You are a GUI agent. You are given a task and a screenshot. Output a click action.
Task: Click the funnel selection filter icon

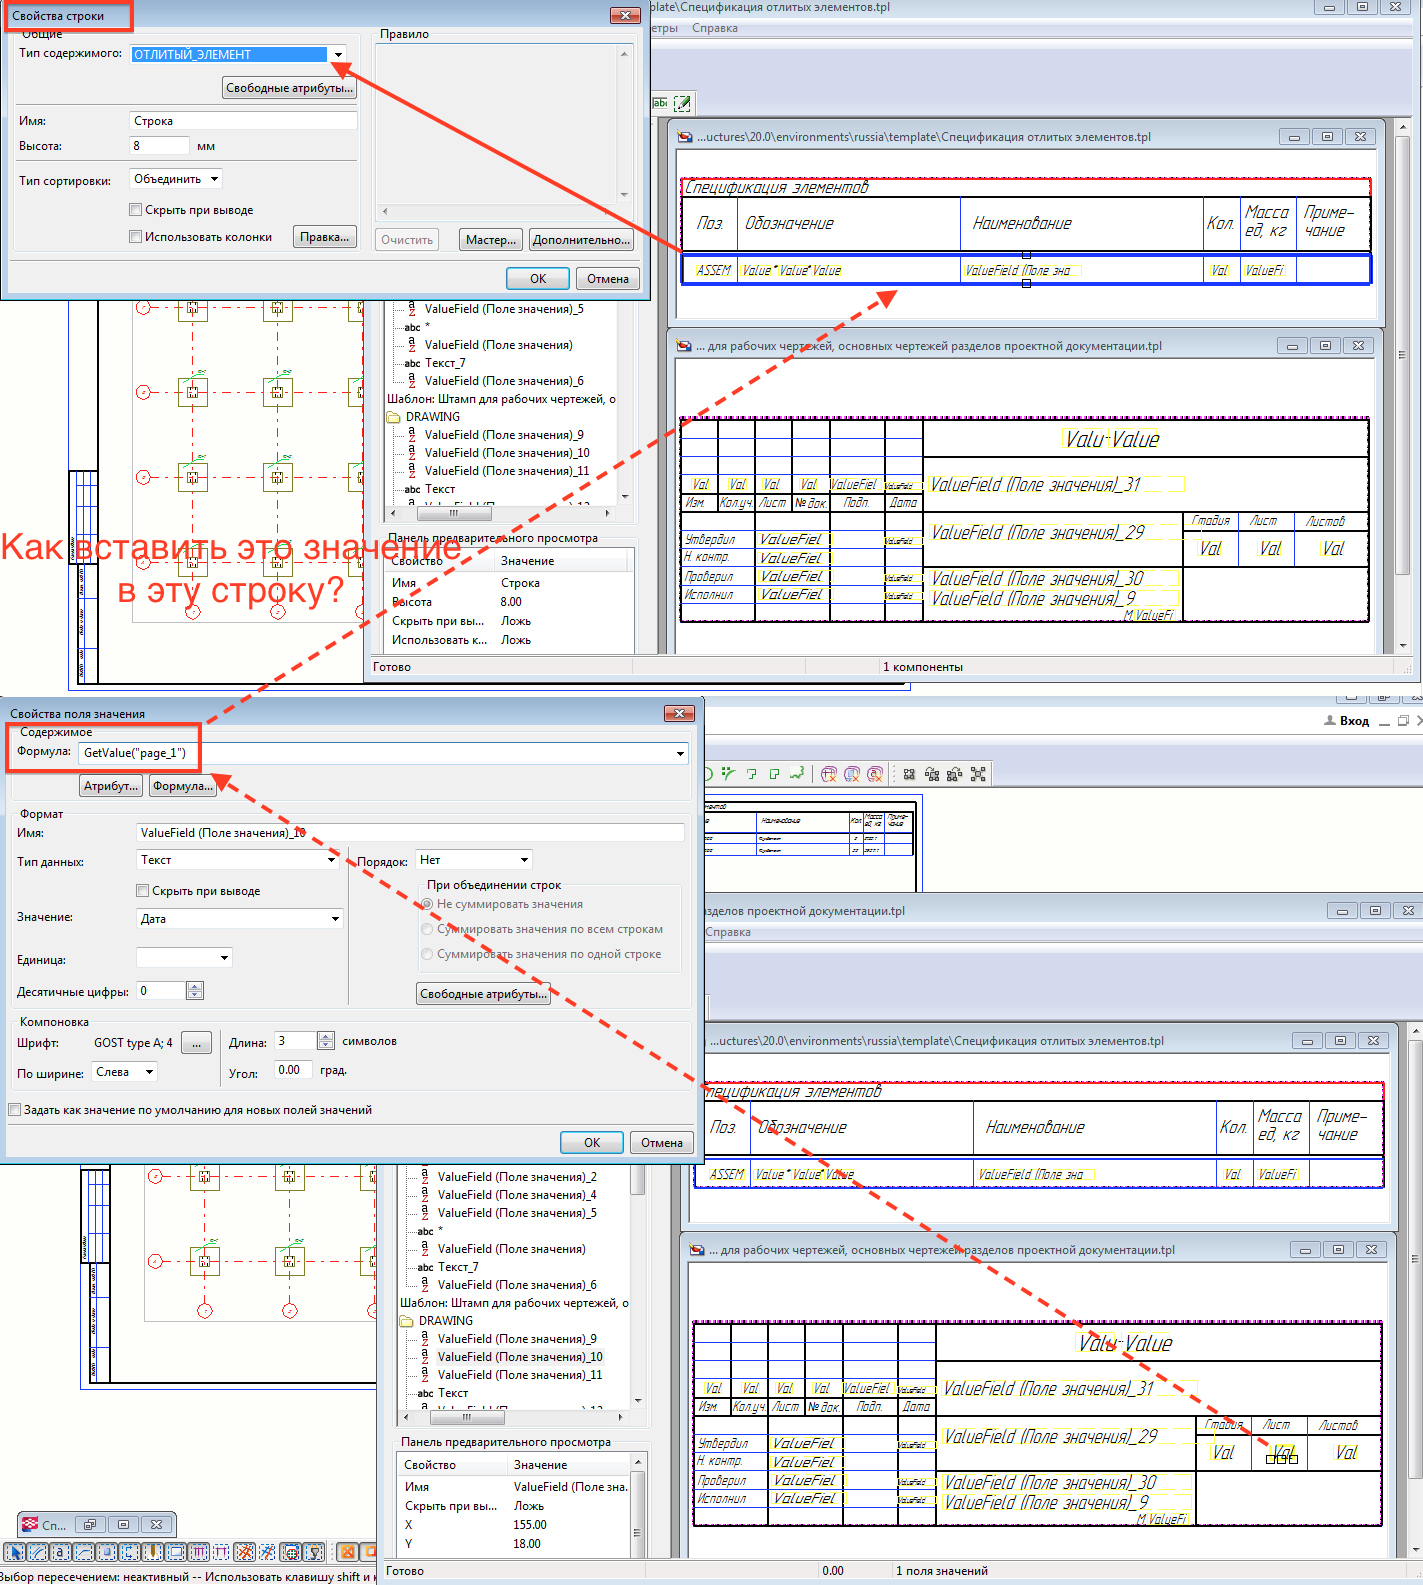313,1552
